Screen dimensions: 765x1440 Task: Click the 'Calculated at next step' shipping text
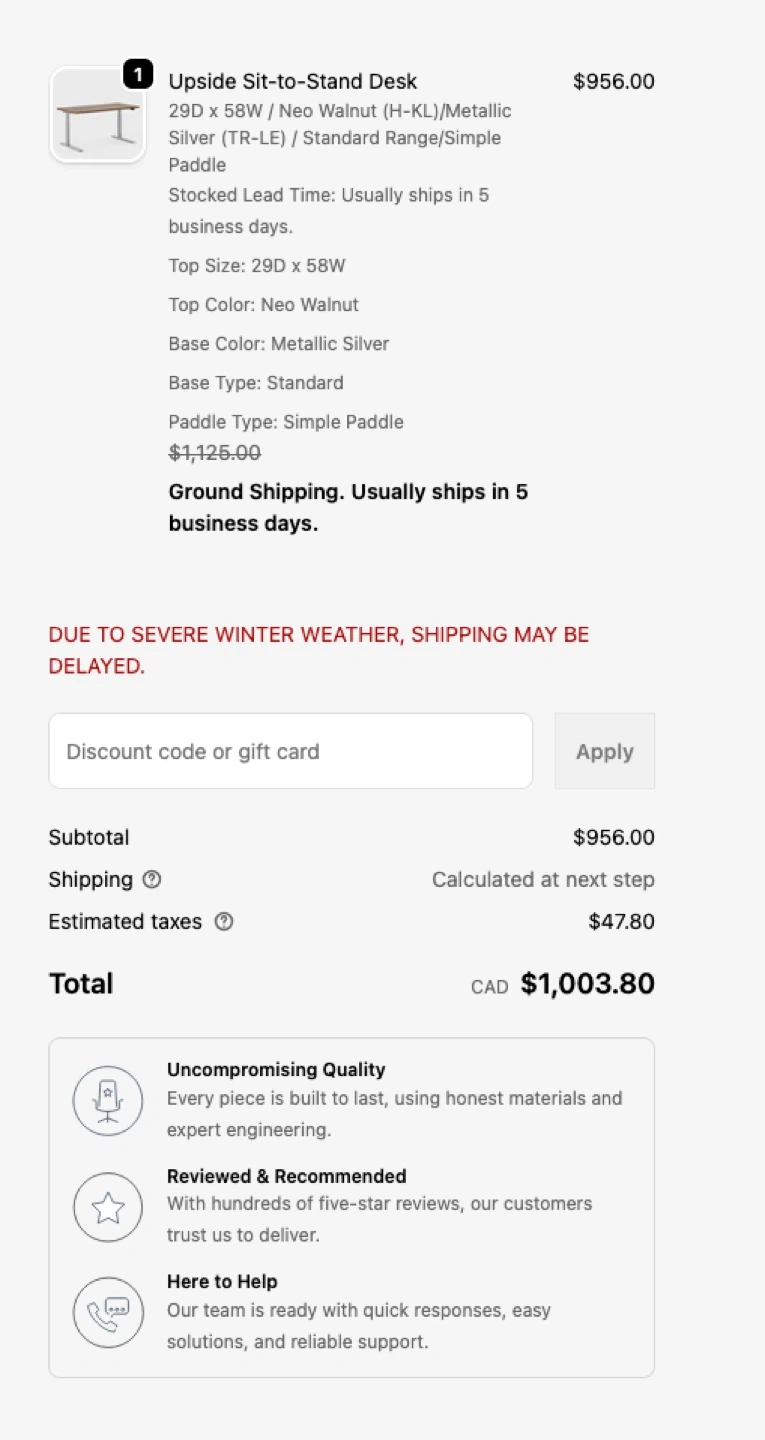pyautogui.click(x=543, y=880)
